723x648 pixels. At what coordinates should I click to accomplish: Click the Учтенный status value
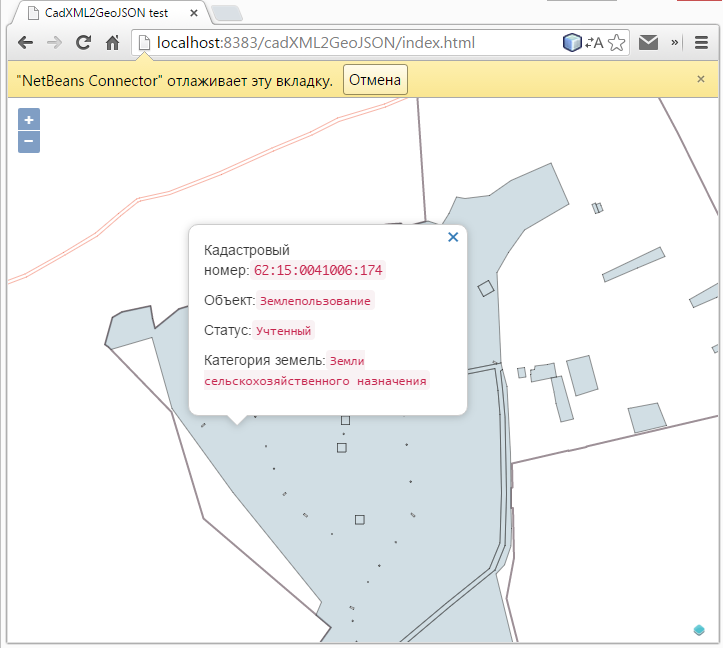pos(284,331)
